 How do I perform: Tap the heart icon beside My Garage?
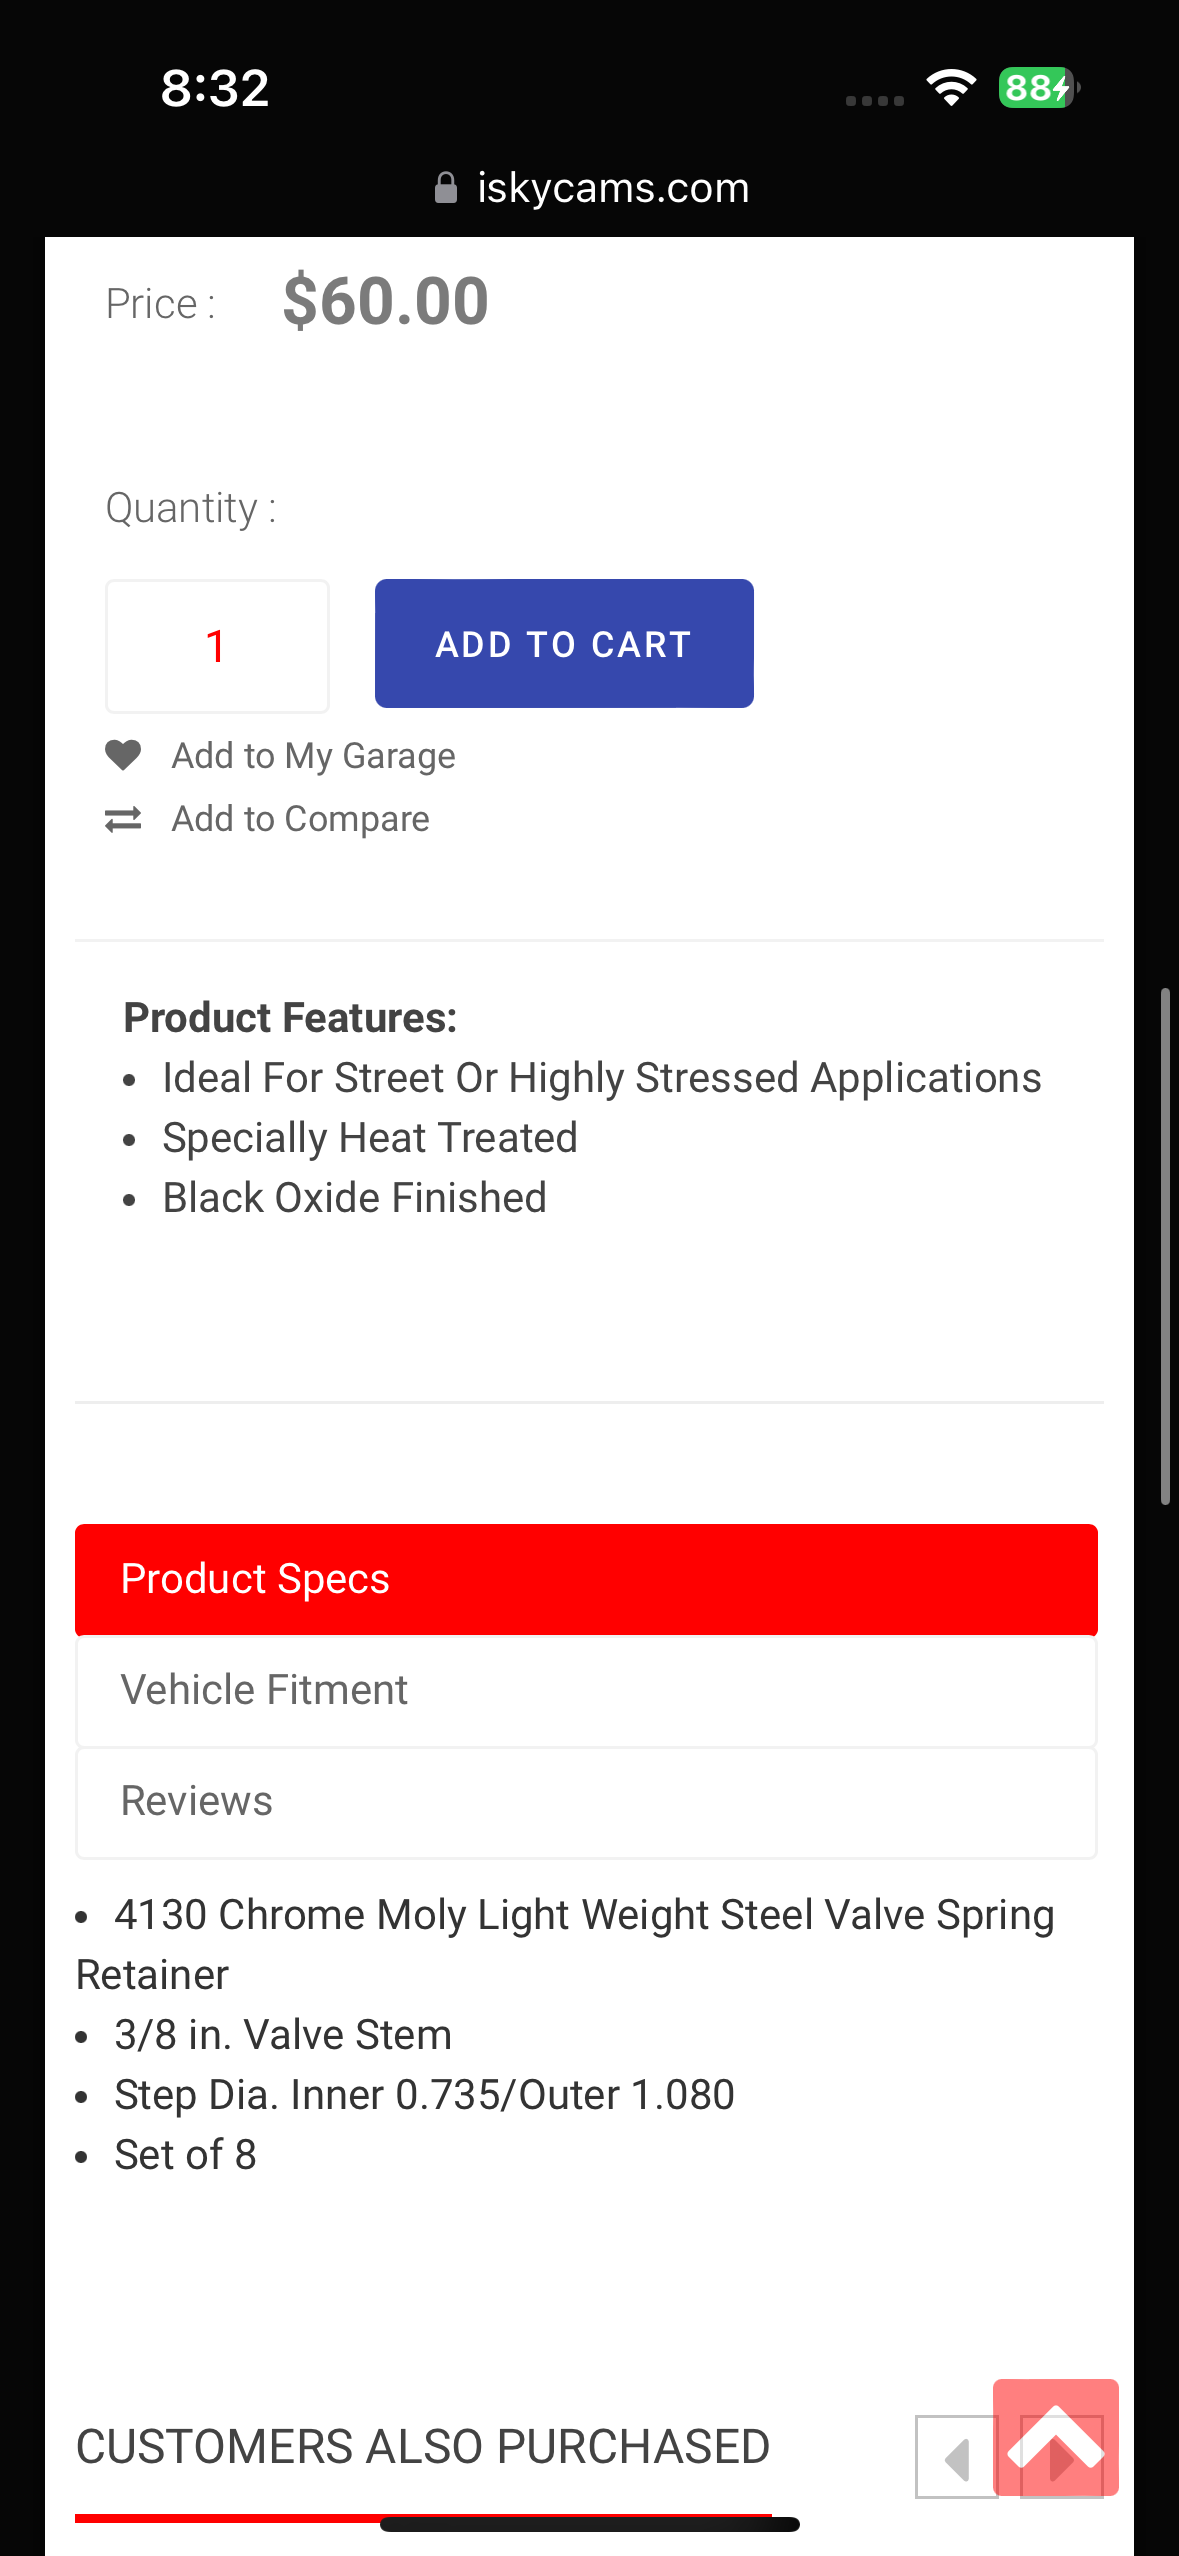(x=123, y=755)
